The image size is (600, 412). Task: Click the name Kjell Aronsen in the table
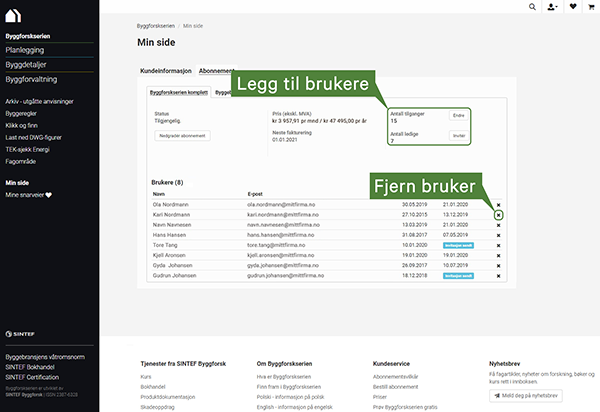[169, 256]
